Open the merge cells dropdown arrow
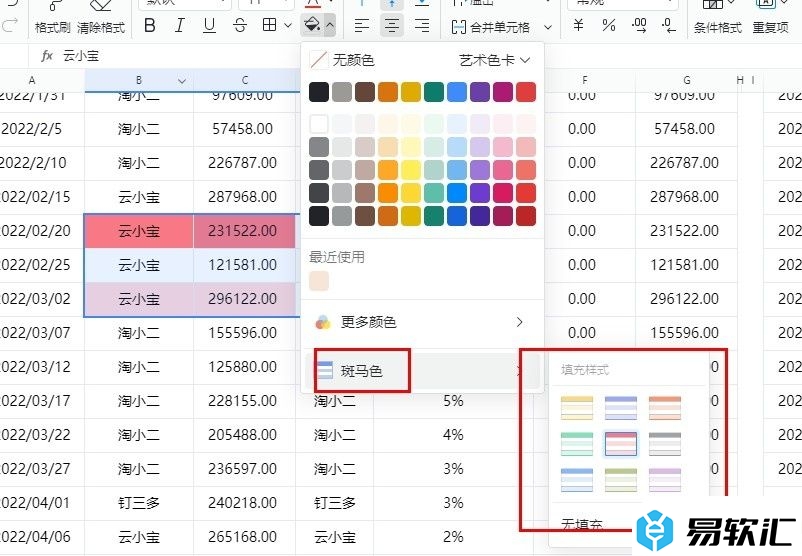The width and height of the screenshot is (802, 556). (x=548, y=27)
